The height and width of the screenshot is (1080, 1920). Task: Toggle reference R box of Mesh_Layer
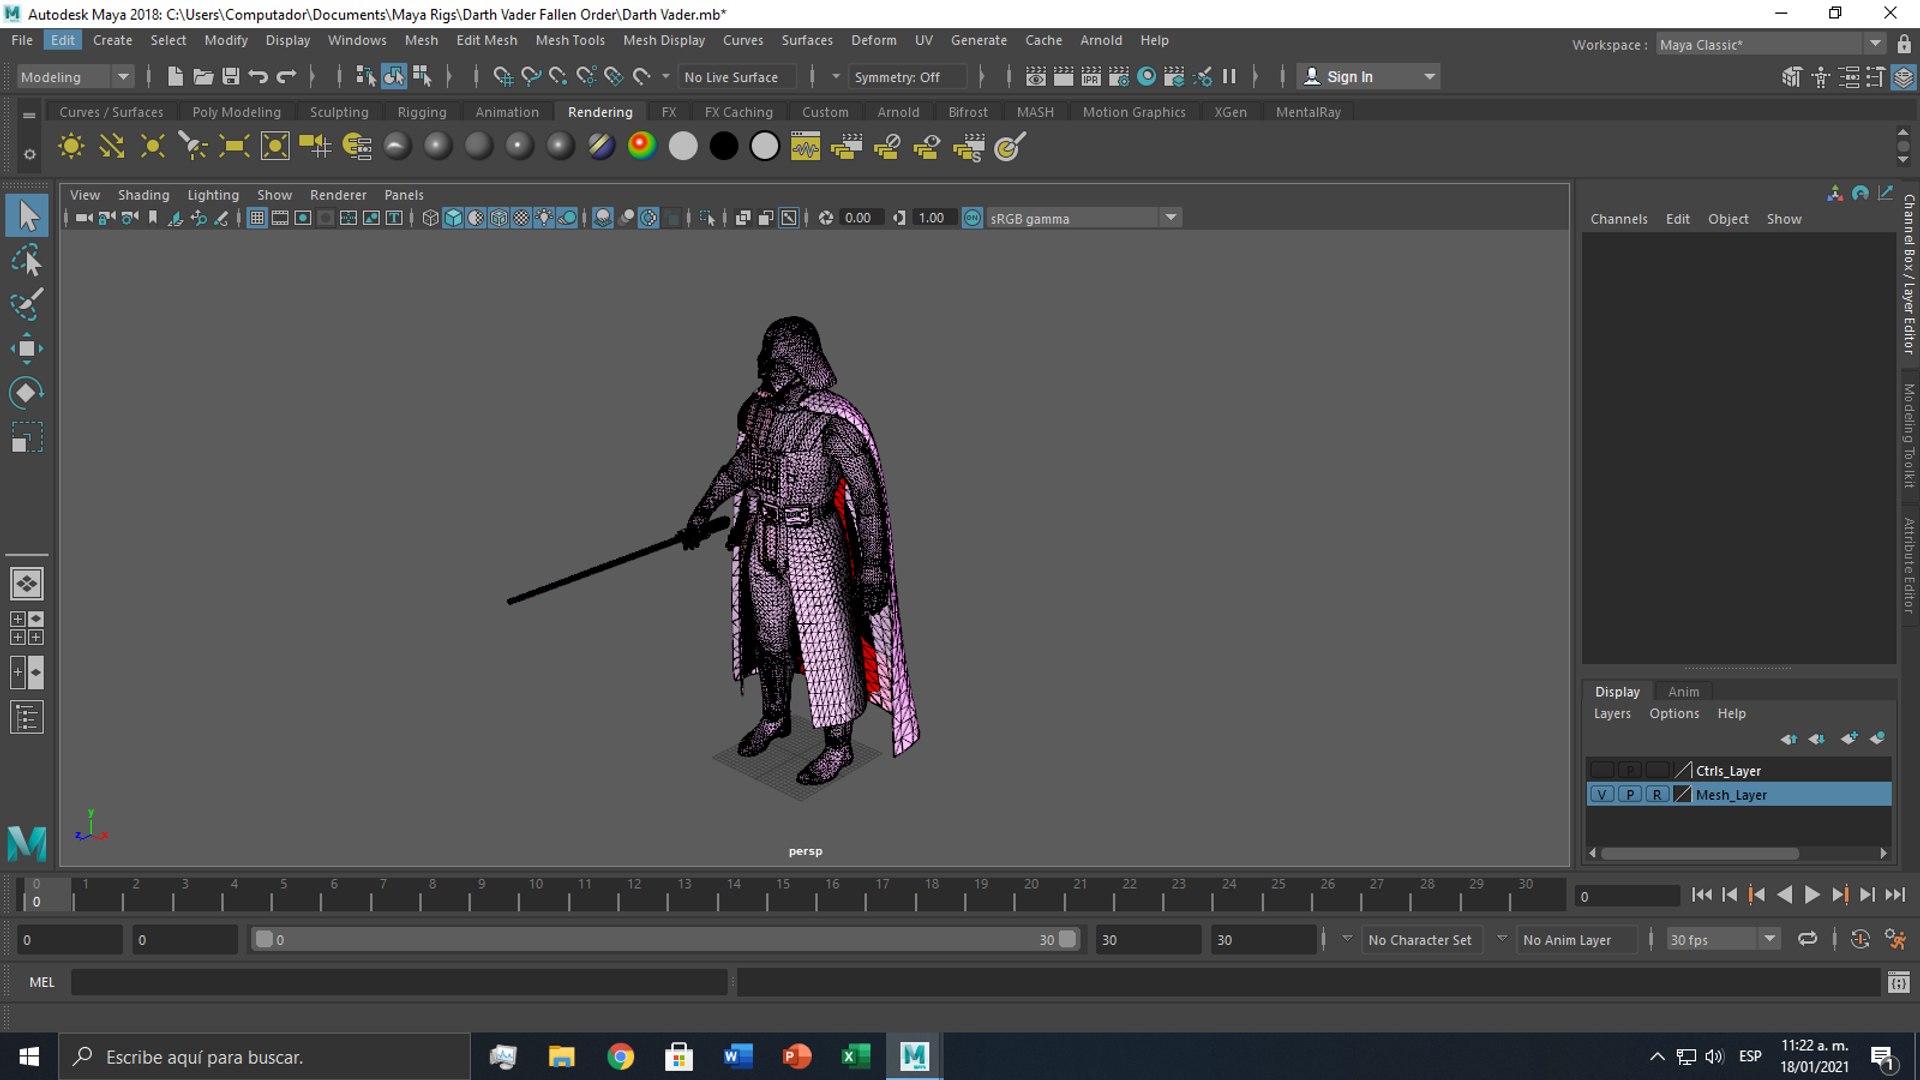tap(1657, 794)
